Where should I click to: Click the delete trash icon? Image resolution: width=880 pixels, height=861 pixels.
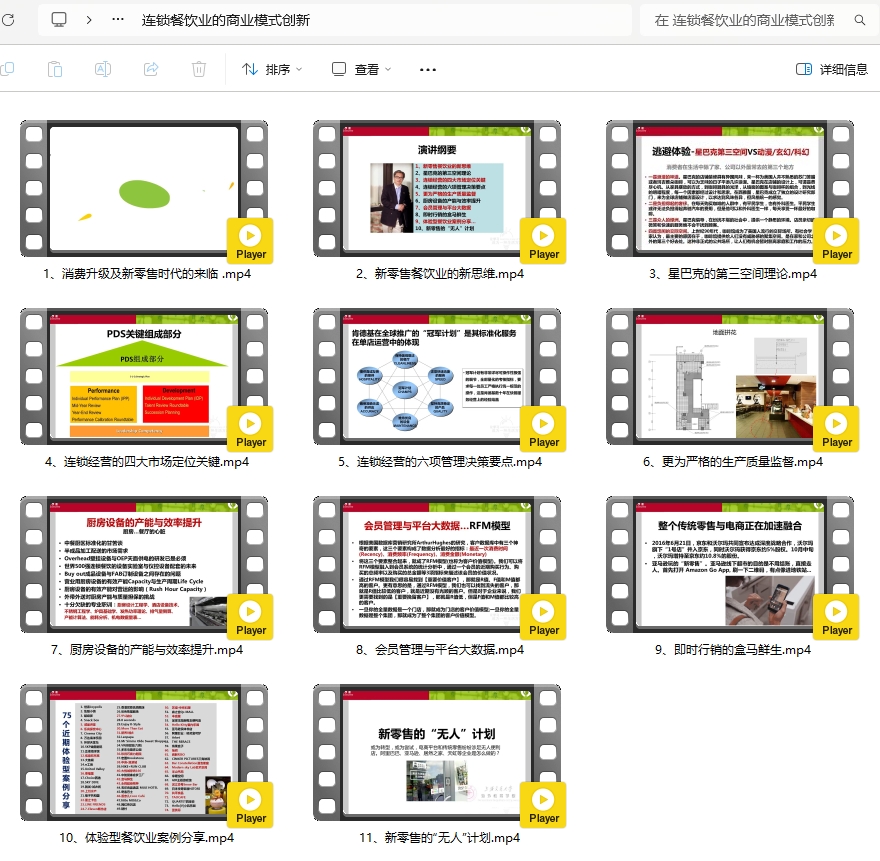pos(199,69)
